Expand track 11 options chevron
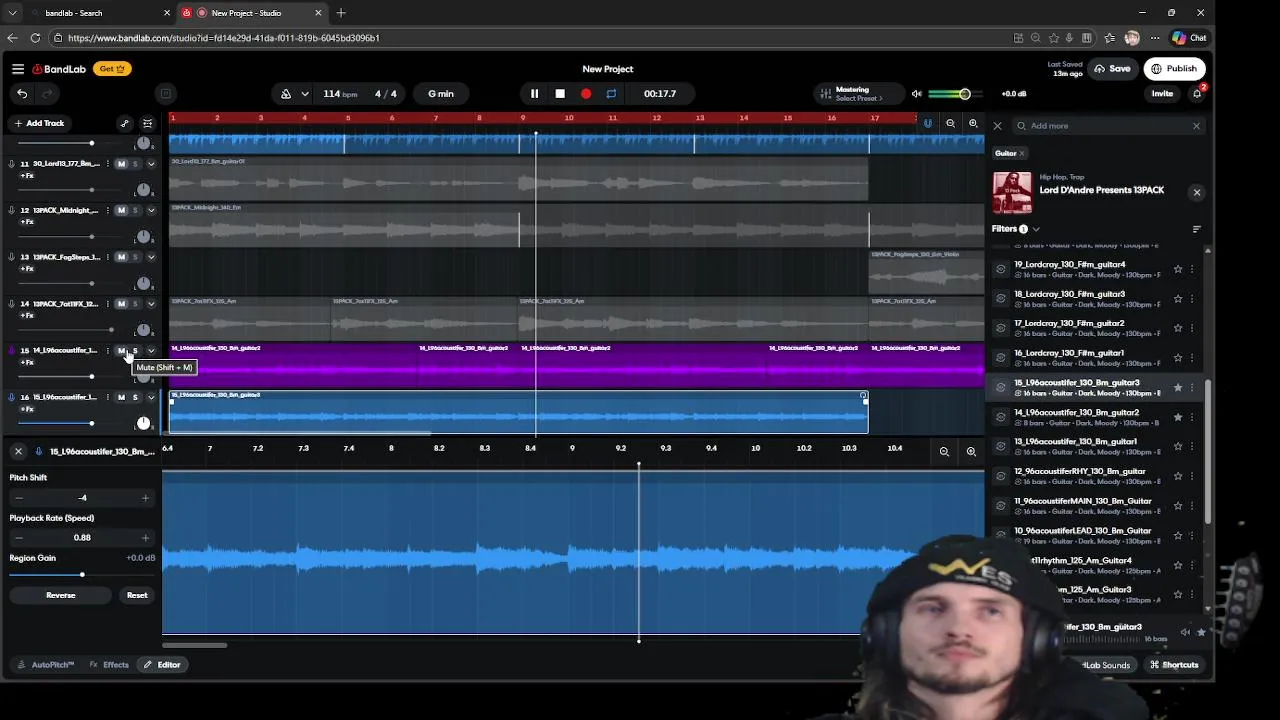The image size is (1280, 720). [151, 164]
